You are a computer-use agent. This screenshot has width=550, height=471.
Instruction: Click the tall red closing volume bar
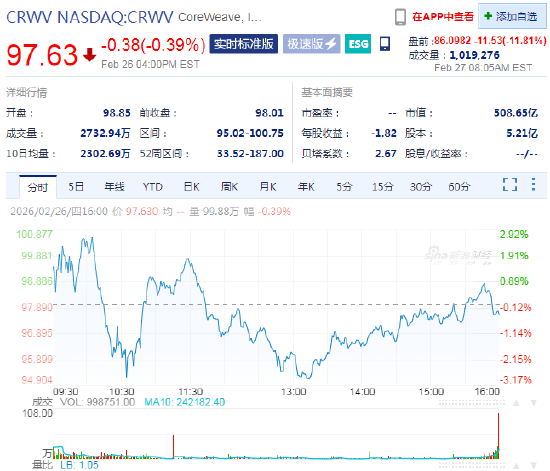tap(498, 436)
